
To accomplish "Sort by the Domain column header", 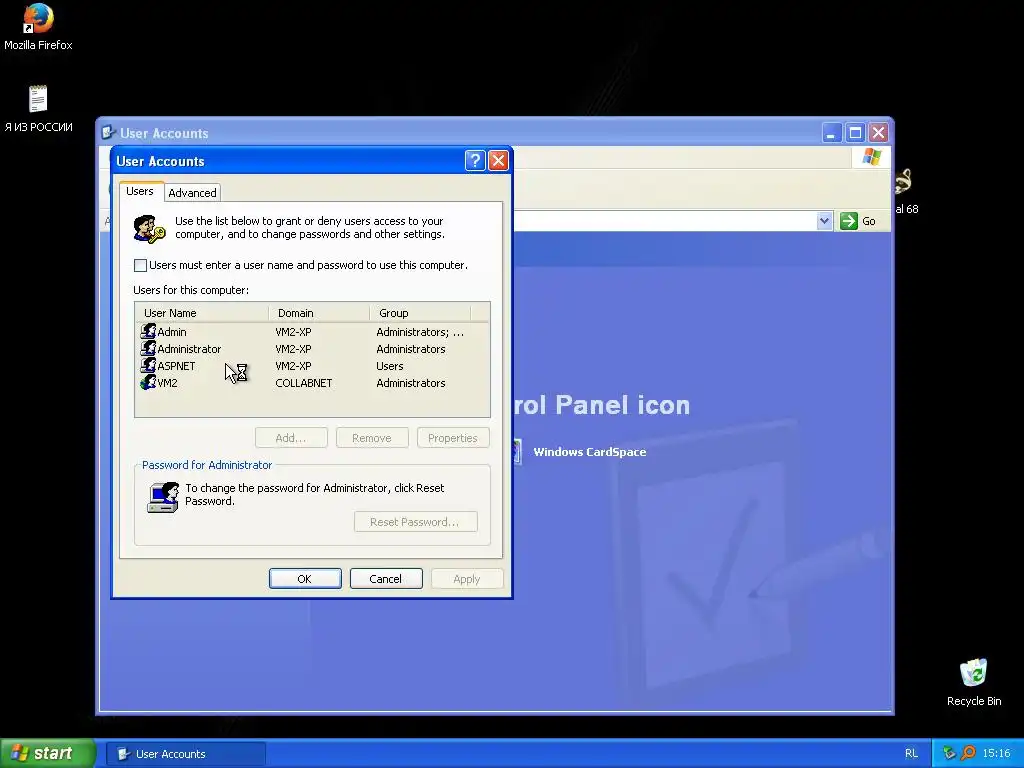I will coord(319,313).
